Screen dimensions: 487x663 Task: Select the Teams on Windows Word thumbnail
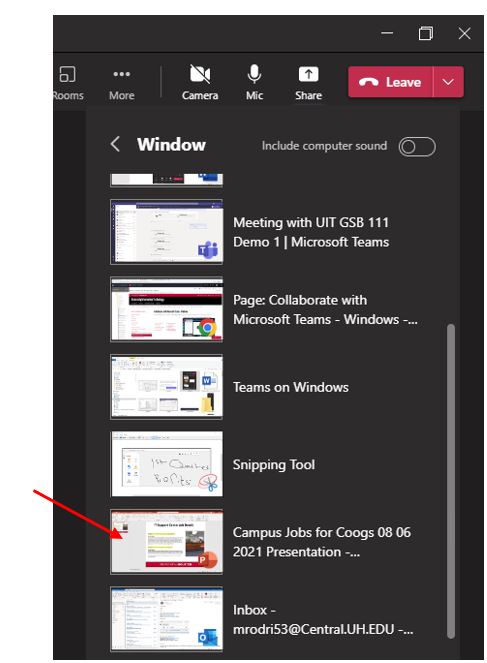point(167,387)
